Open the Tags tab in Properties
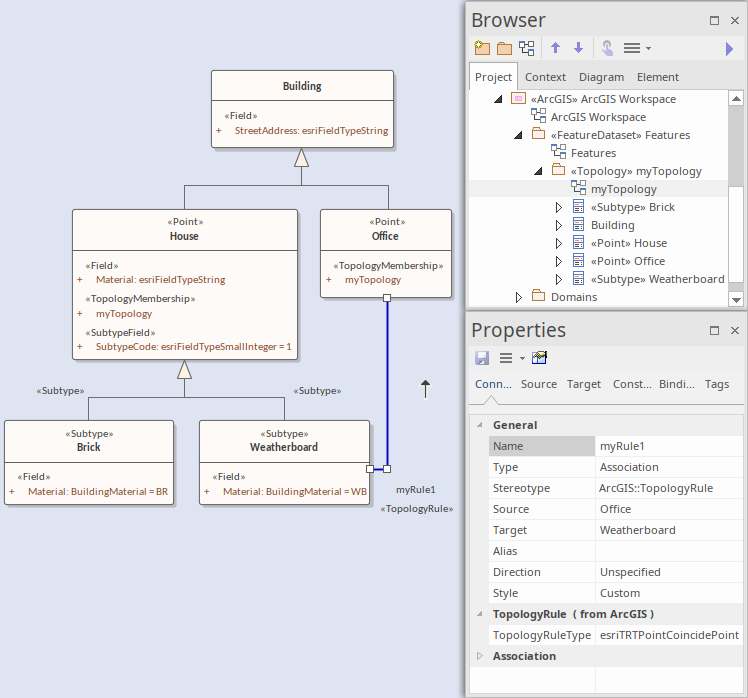748x698 pixels. coord(716,384)
